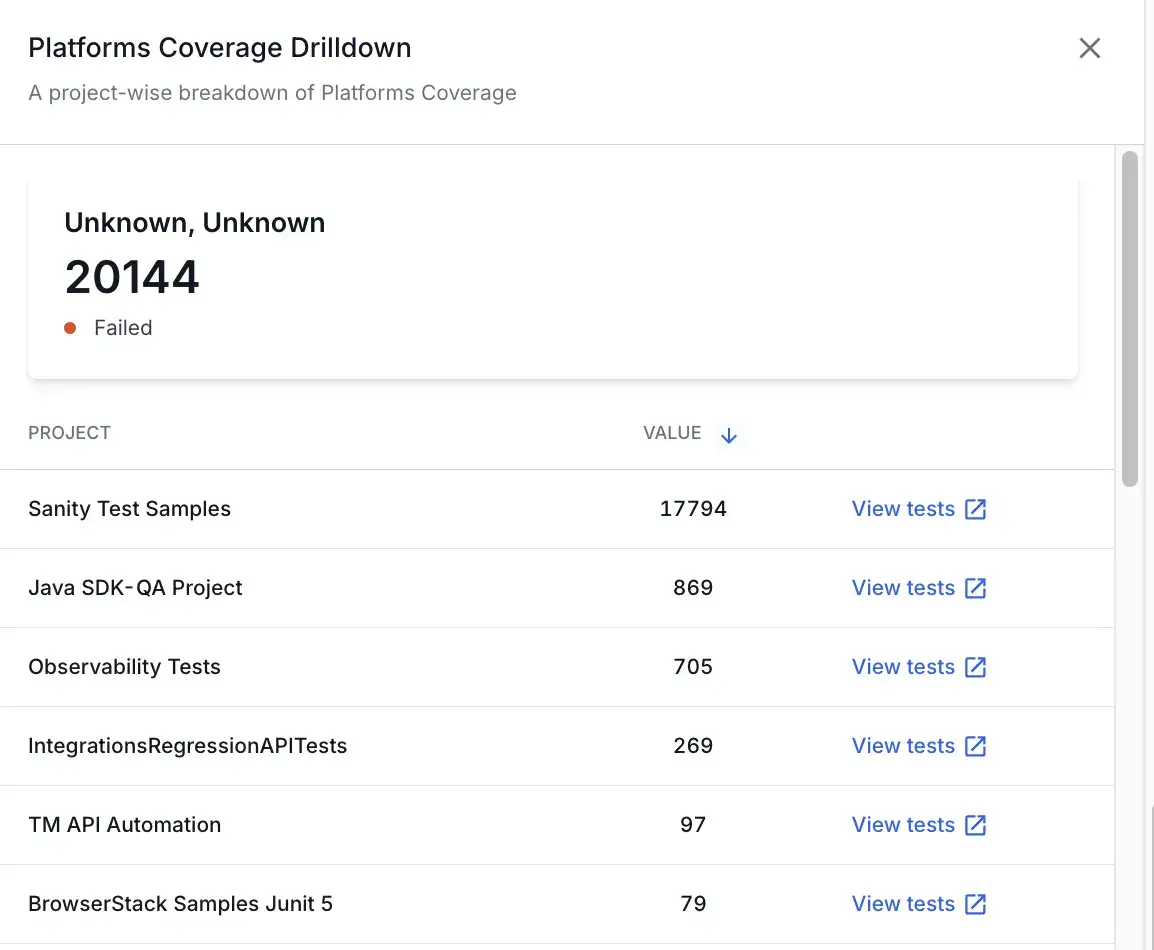The image size is (1154, 950).
Task: Open external-link icon for Sanity Test Samples
Action: point(975,509)
